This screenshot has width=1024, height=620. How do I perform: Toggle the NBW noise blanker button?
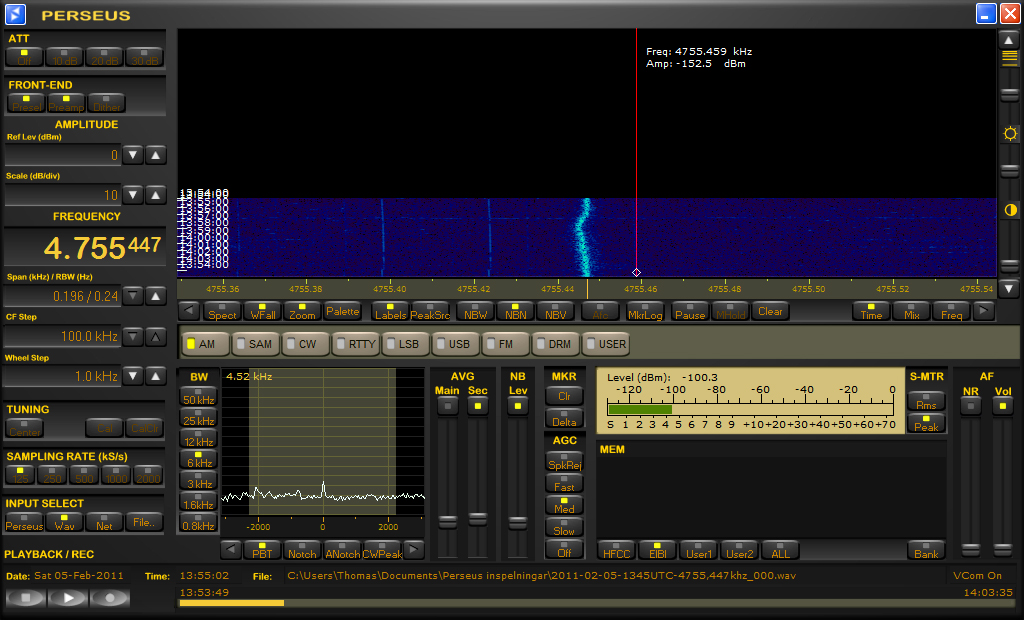(475, 311)
